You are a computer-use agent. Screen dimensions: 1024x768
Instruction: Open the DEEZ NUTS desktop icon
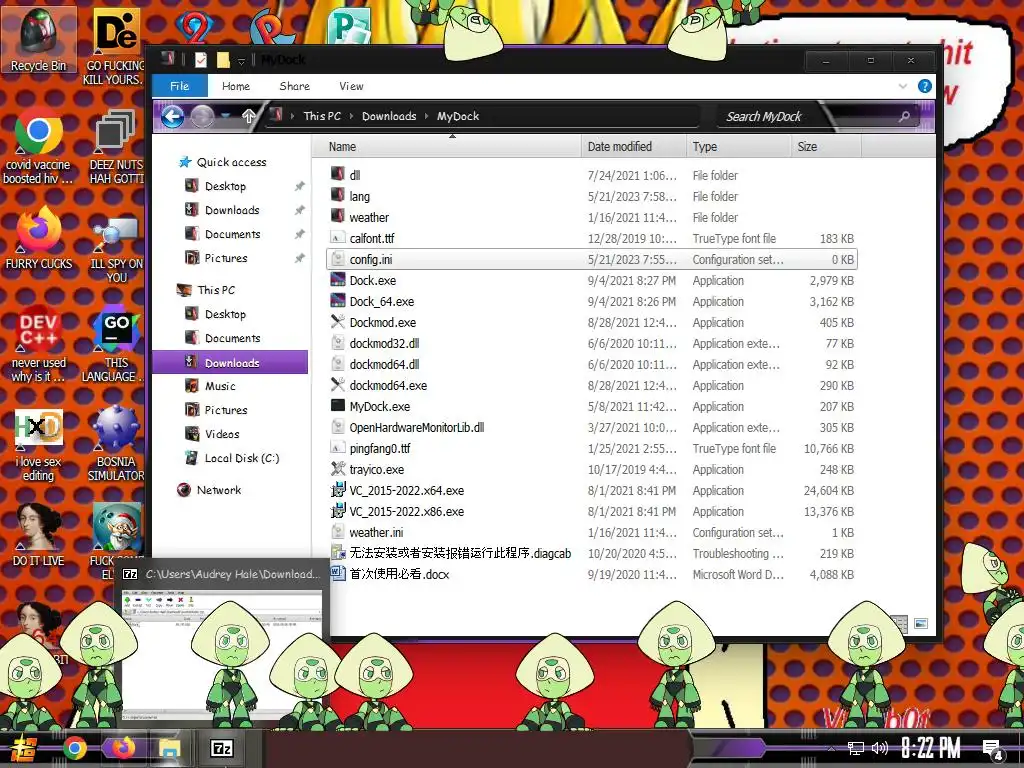coord(116,146)
